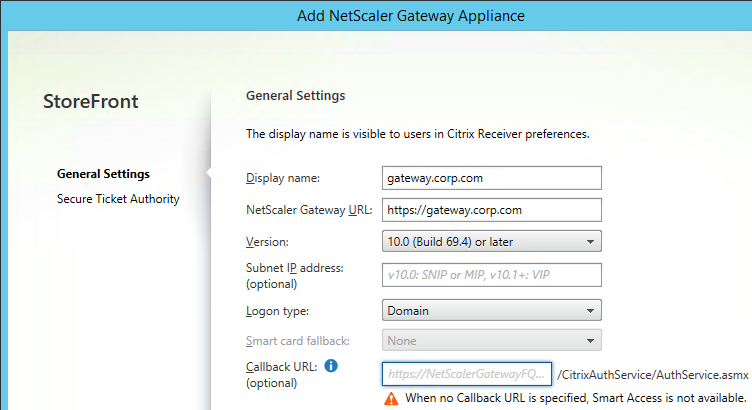752x410 pixels.
Task: Click the Callback URL label
Action: 282,367
